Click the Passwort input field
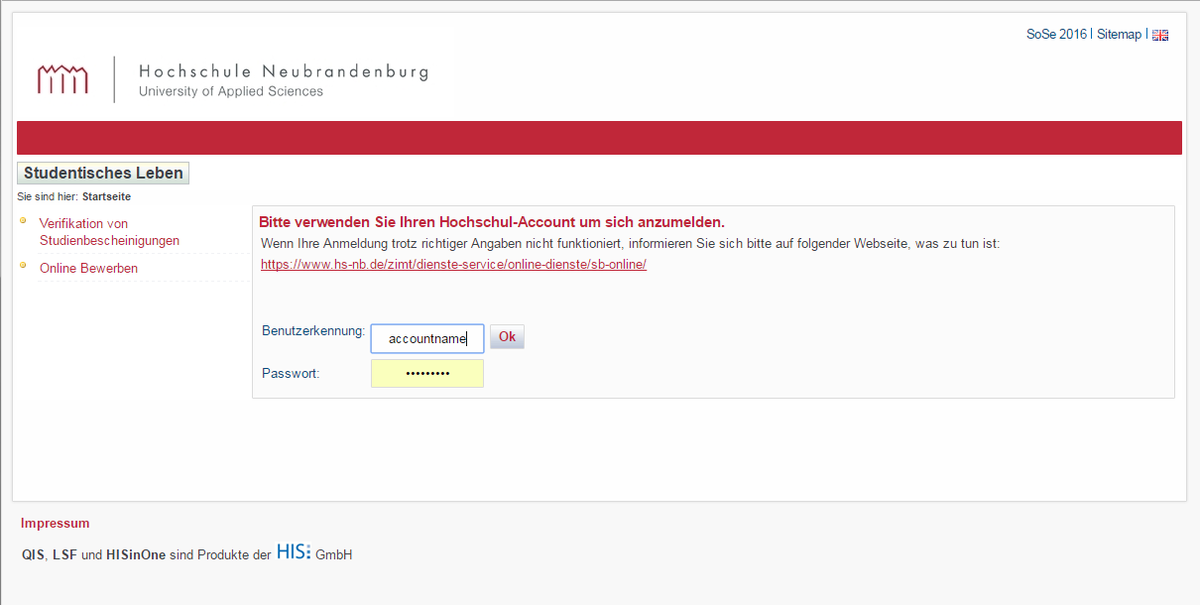1200x605 pixels. (427, 373)
